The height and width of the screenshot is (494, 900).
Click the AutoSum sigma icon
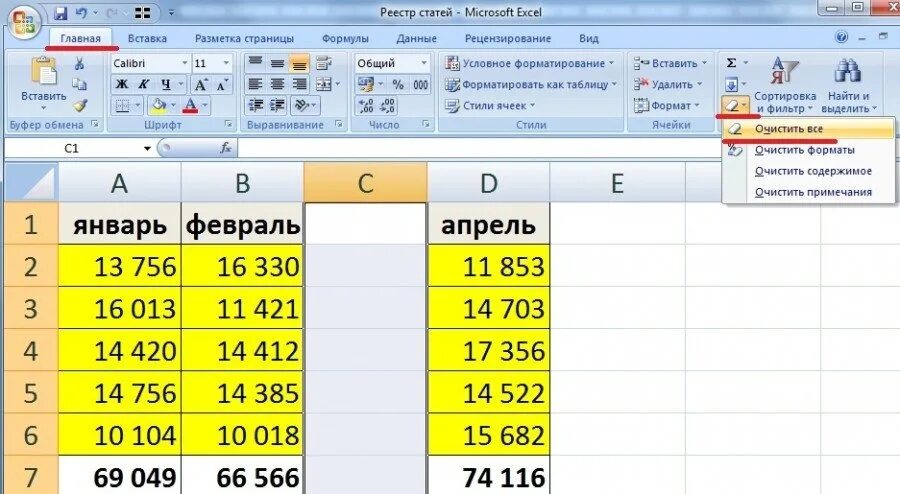tap(731, 63)
